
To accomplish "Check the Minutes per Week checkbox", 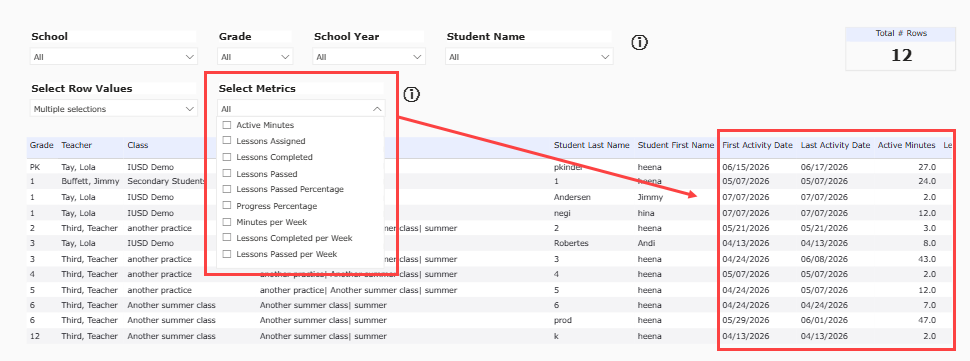I will 226,222.
